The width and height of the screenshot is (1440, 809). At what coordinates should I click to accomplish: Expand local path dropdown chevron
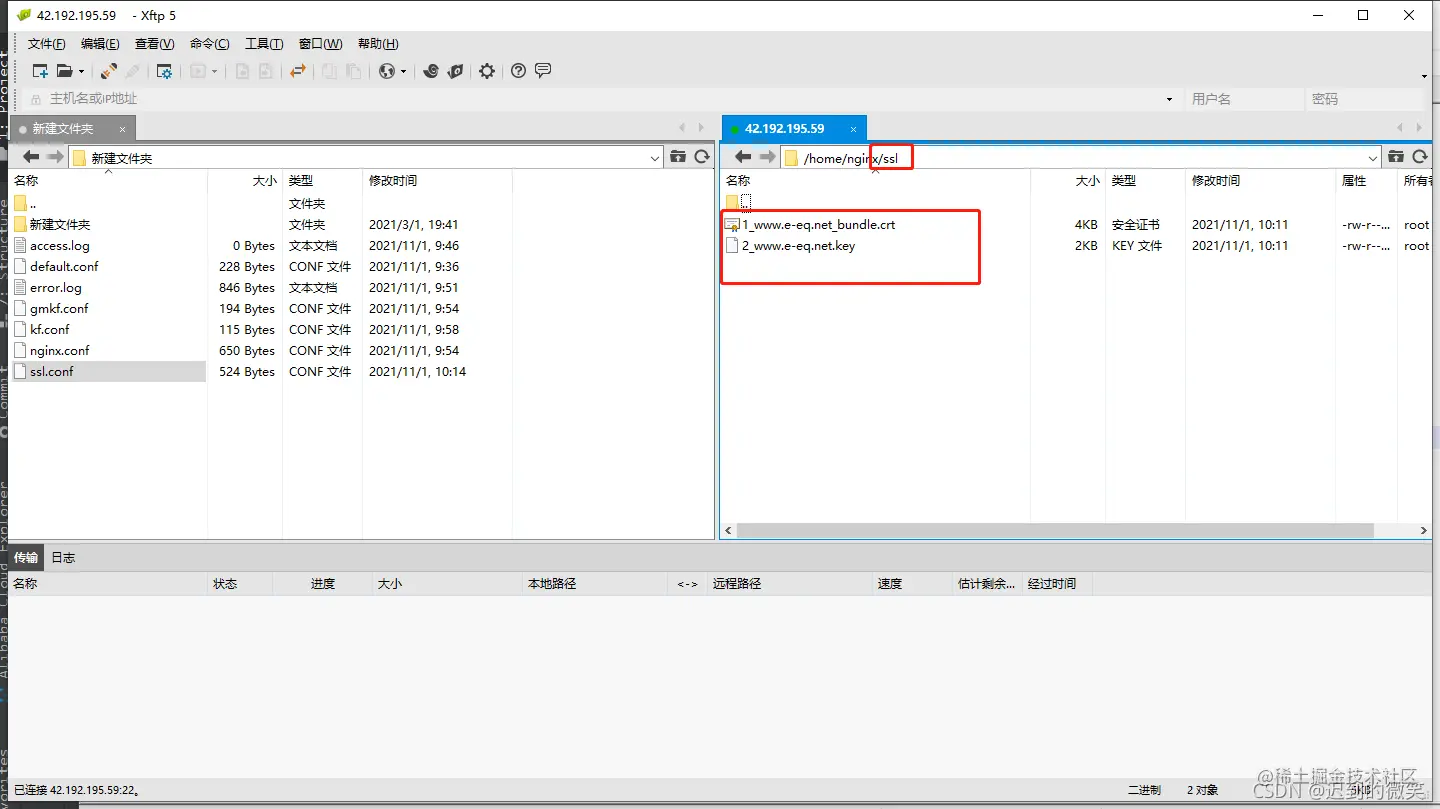(655, 158)
